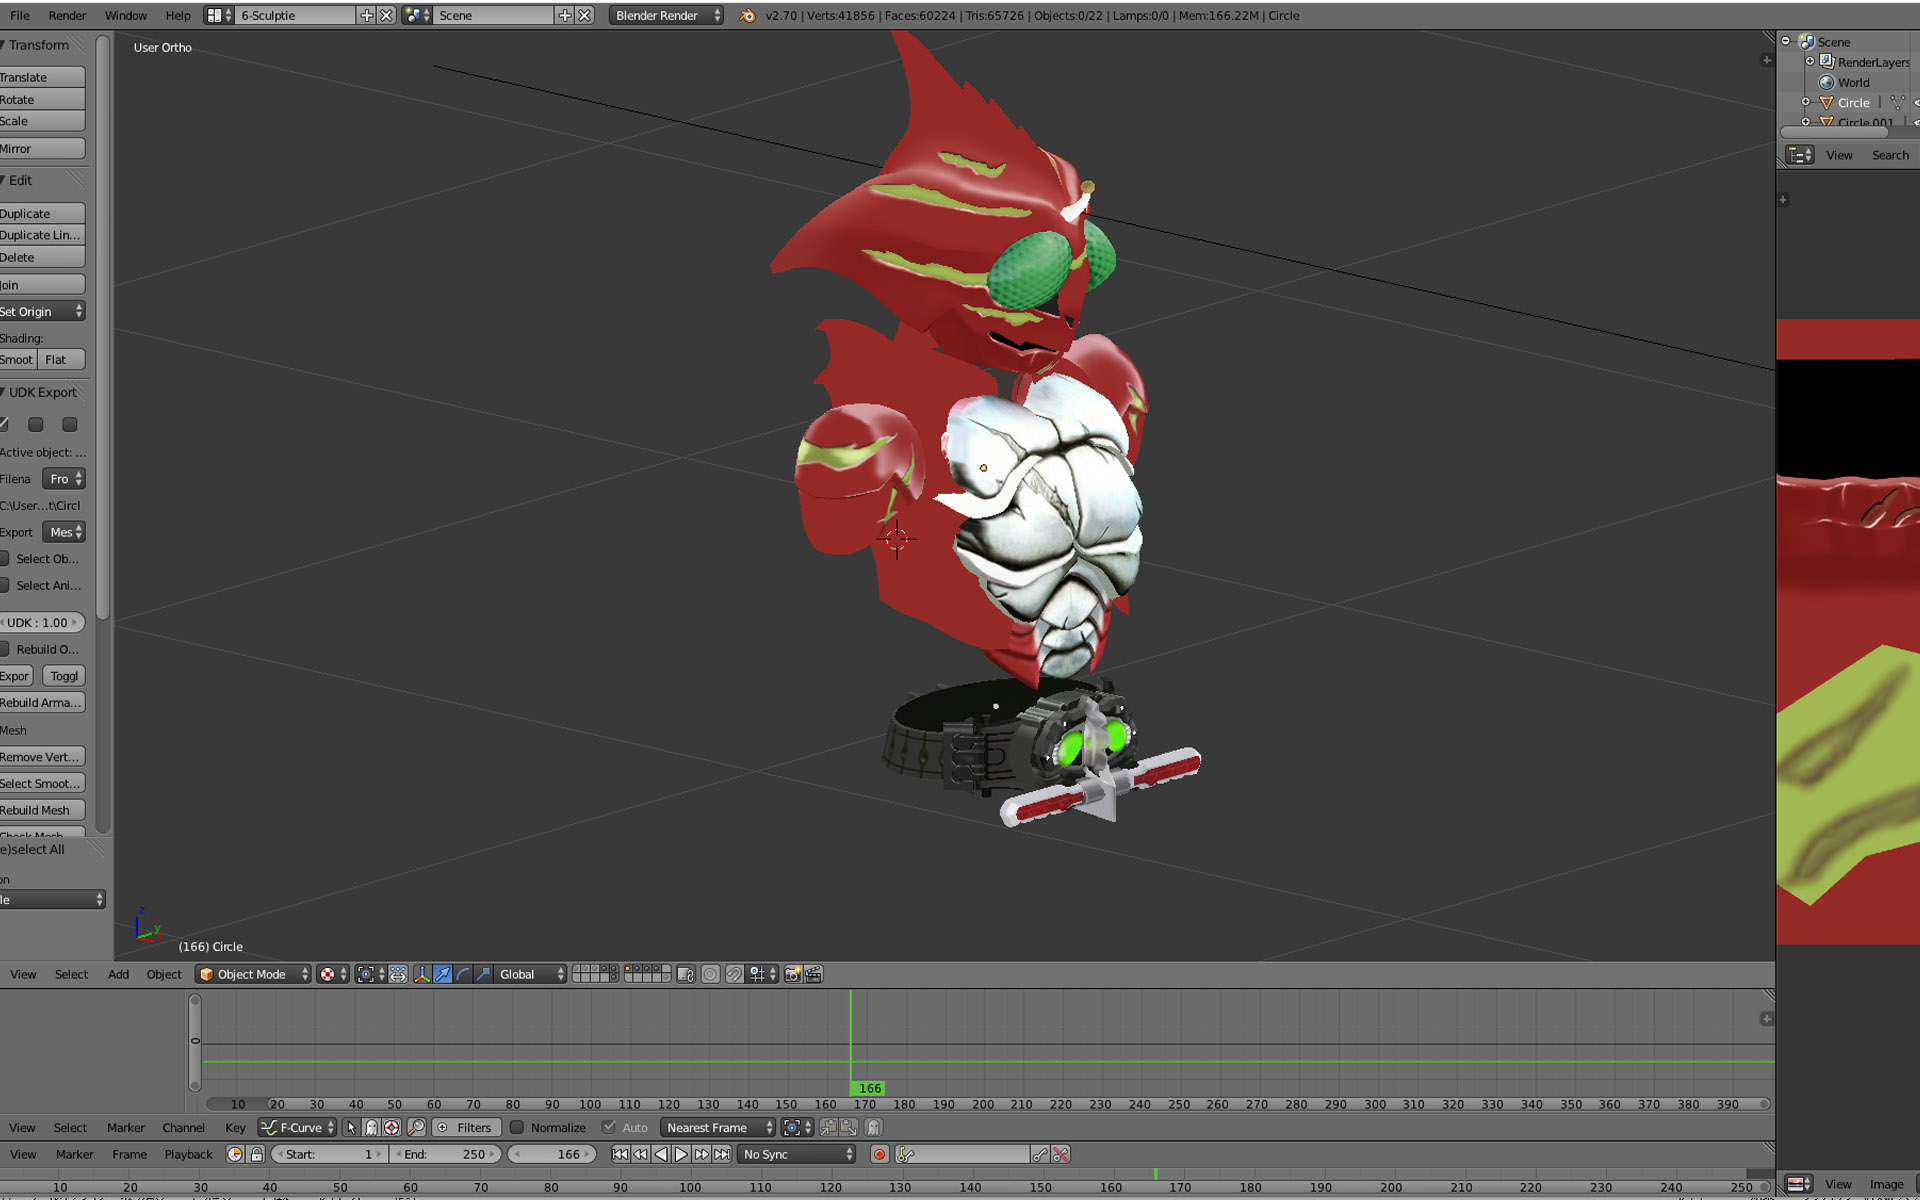Viewport: 1920px width, 1200px height.
Task: Select translate manipulator arrow icon
Action: coord(442,974)
